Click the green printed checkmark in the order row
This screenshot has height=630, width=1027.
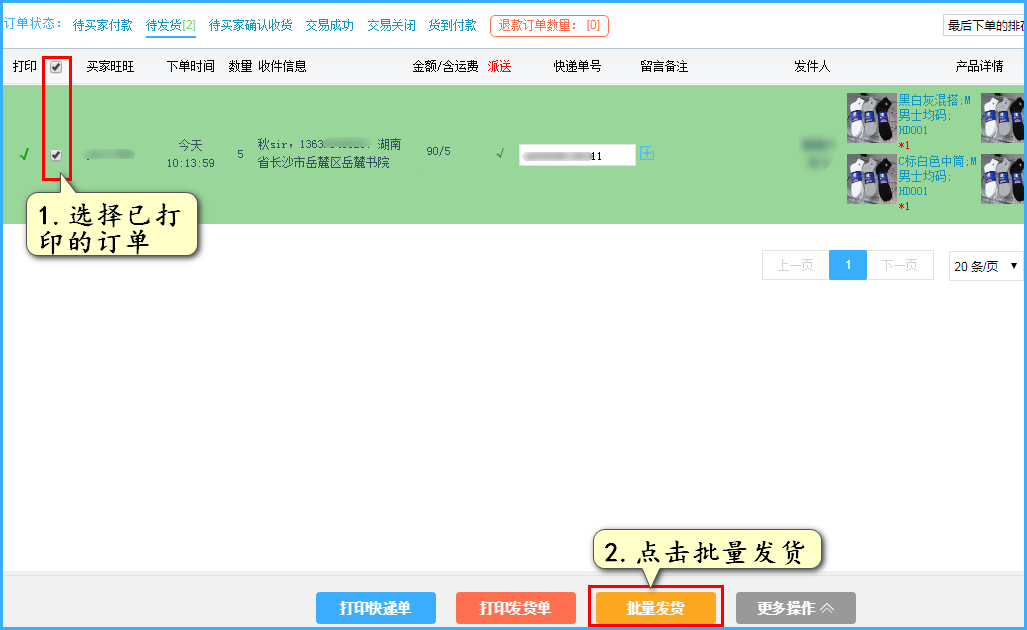pyautogui.click(x=24, y=154)
